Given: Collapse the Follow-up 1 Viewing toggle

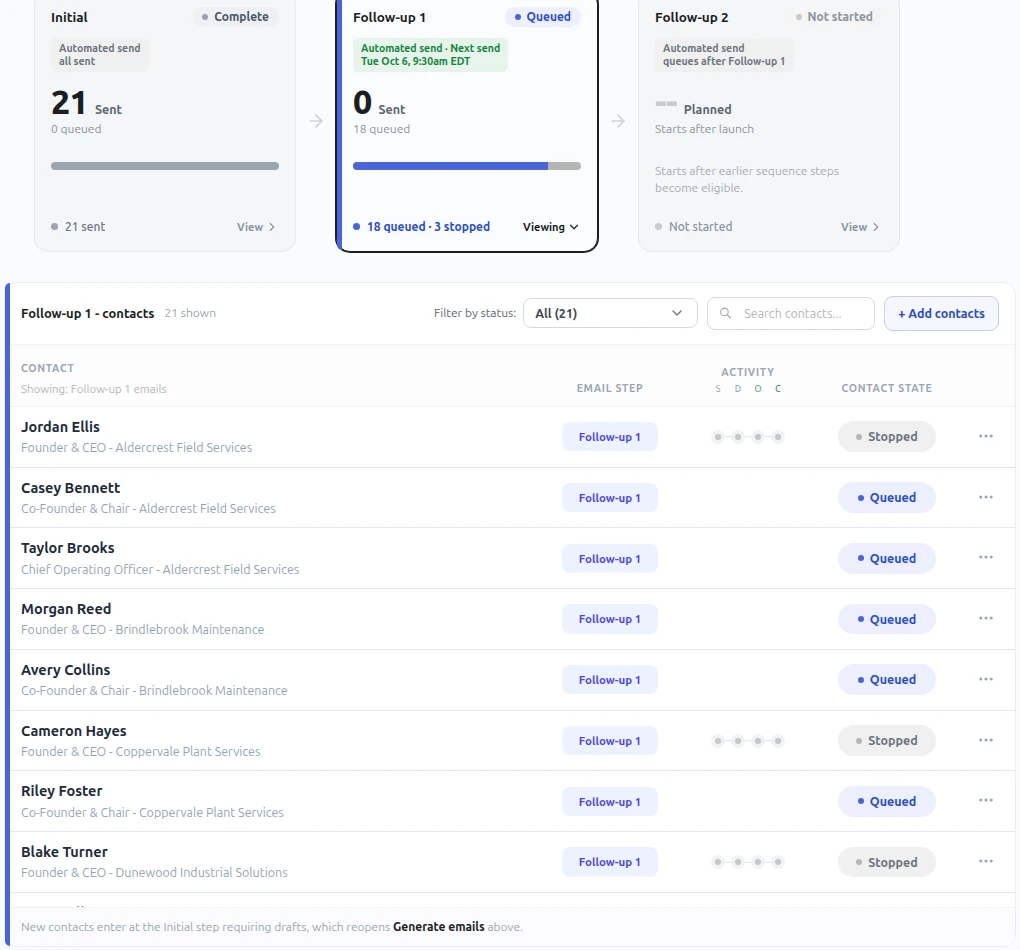Looking at the screenshot, I should (x=550, y=226).
